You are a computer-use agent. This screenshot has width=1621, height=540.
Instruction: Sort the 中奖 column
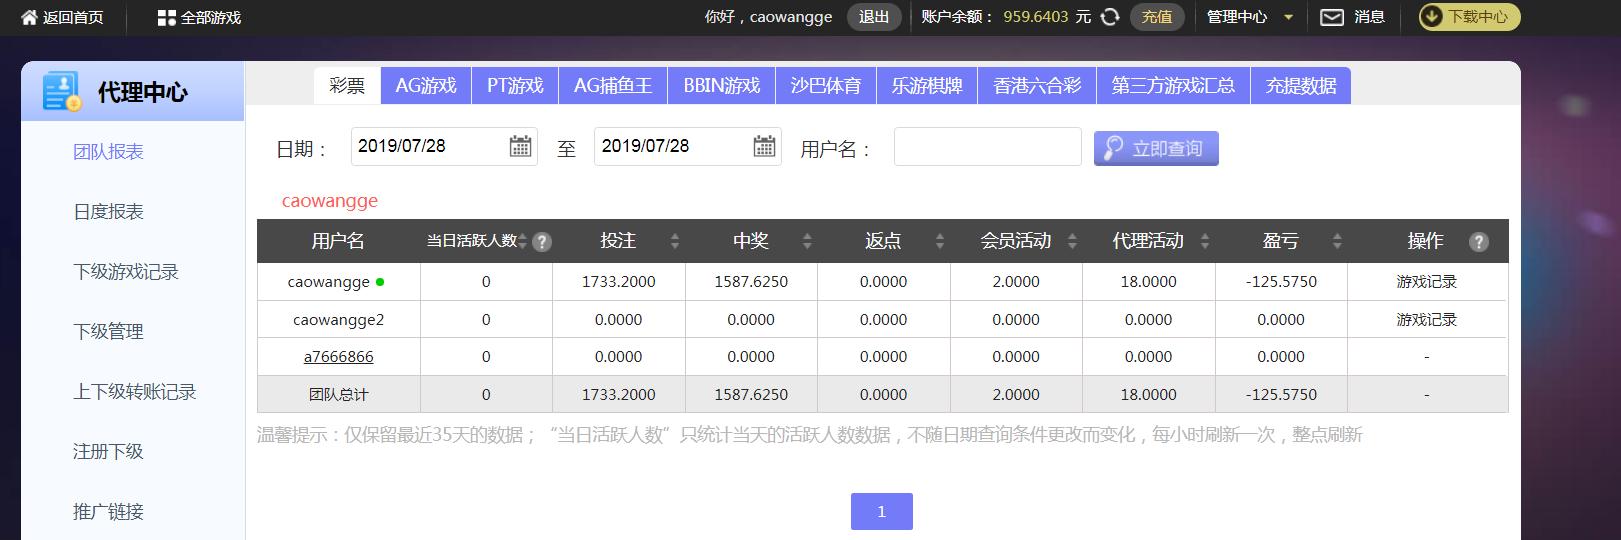(807, 241)
